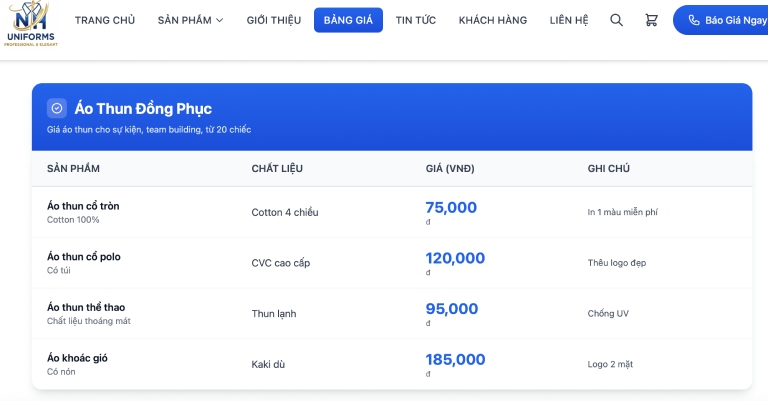Select the Áo thun cổ tròn row

pos(392,212)
